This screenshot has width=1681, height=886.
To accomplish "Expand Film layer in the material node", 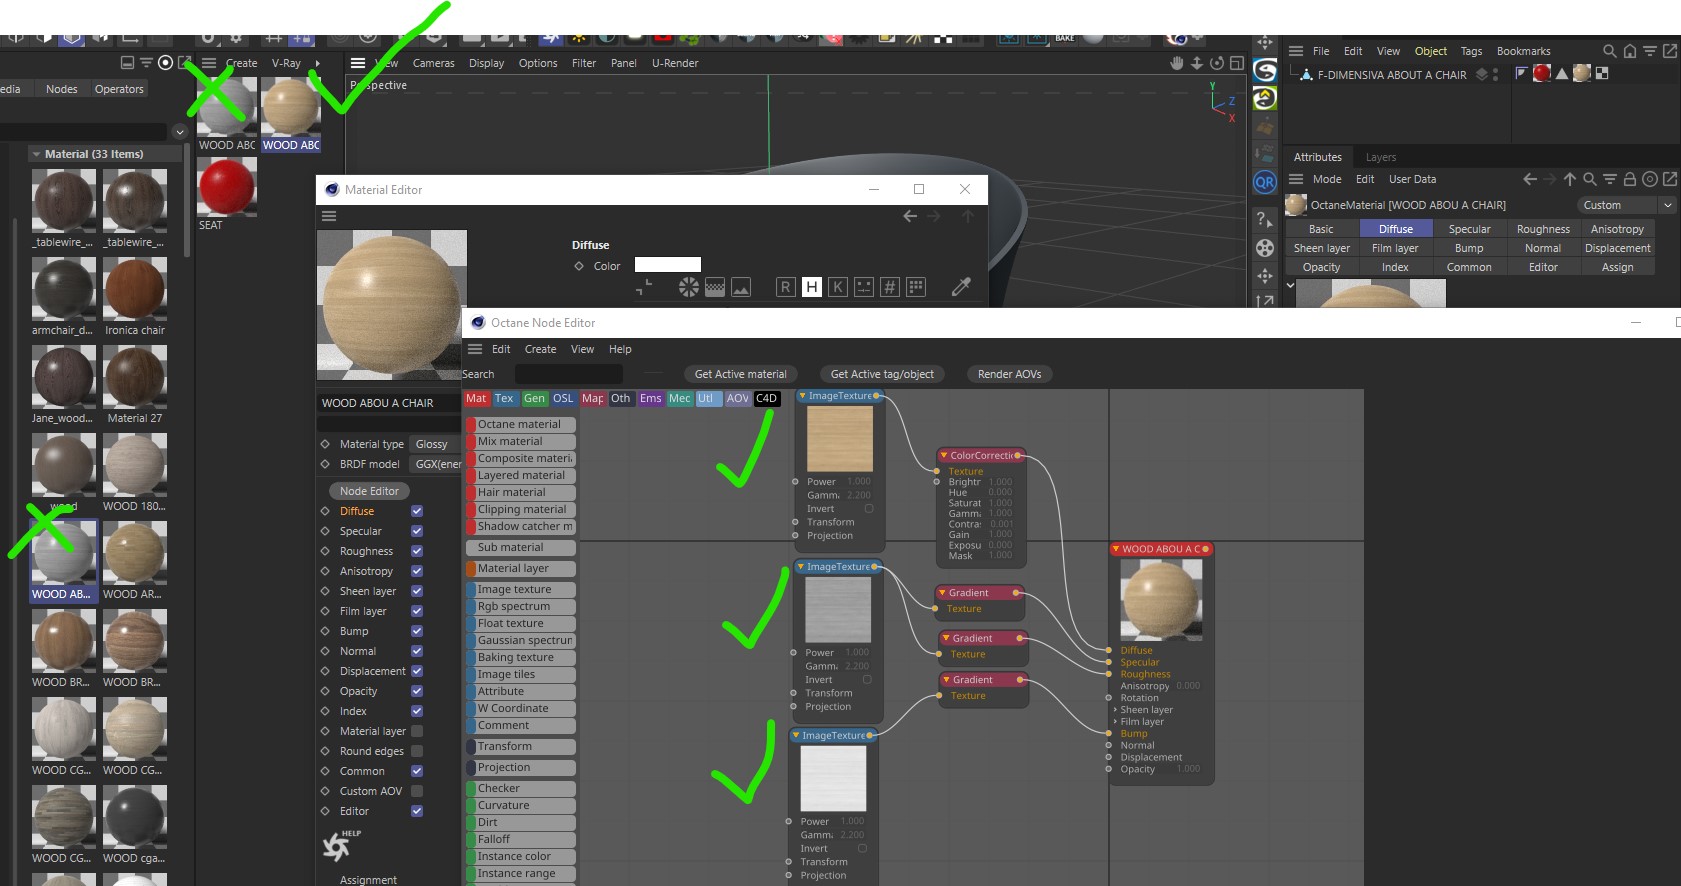I will [x=1115, y=722].
